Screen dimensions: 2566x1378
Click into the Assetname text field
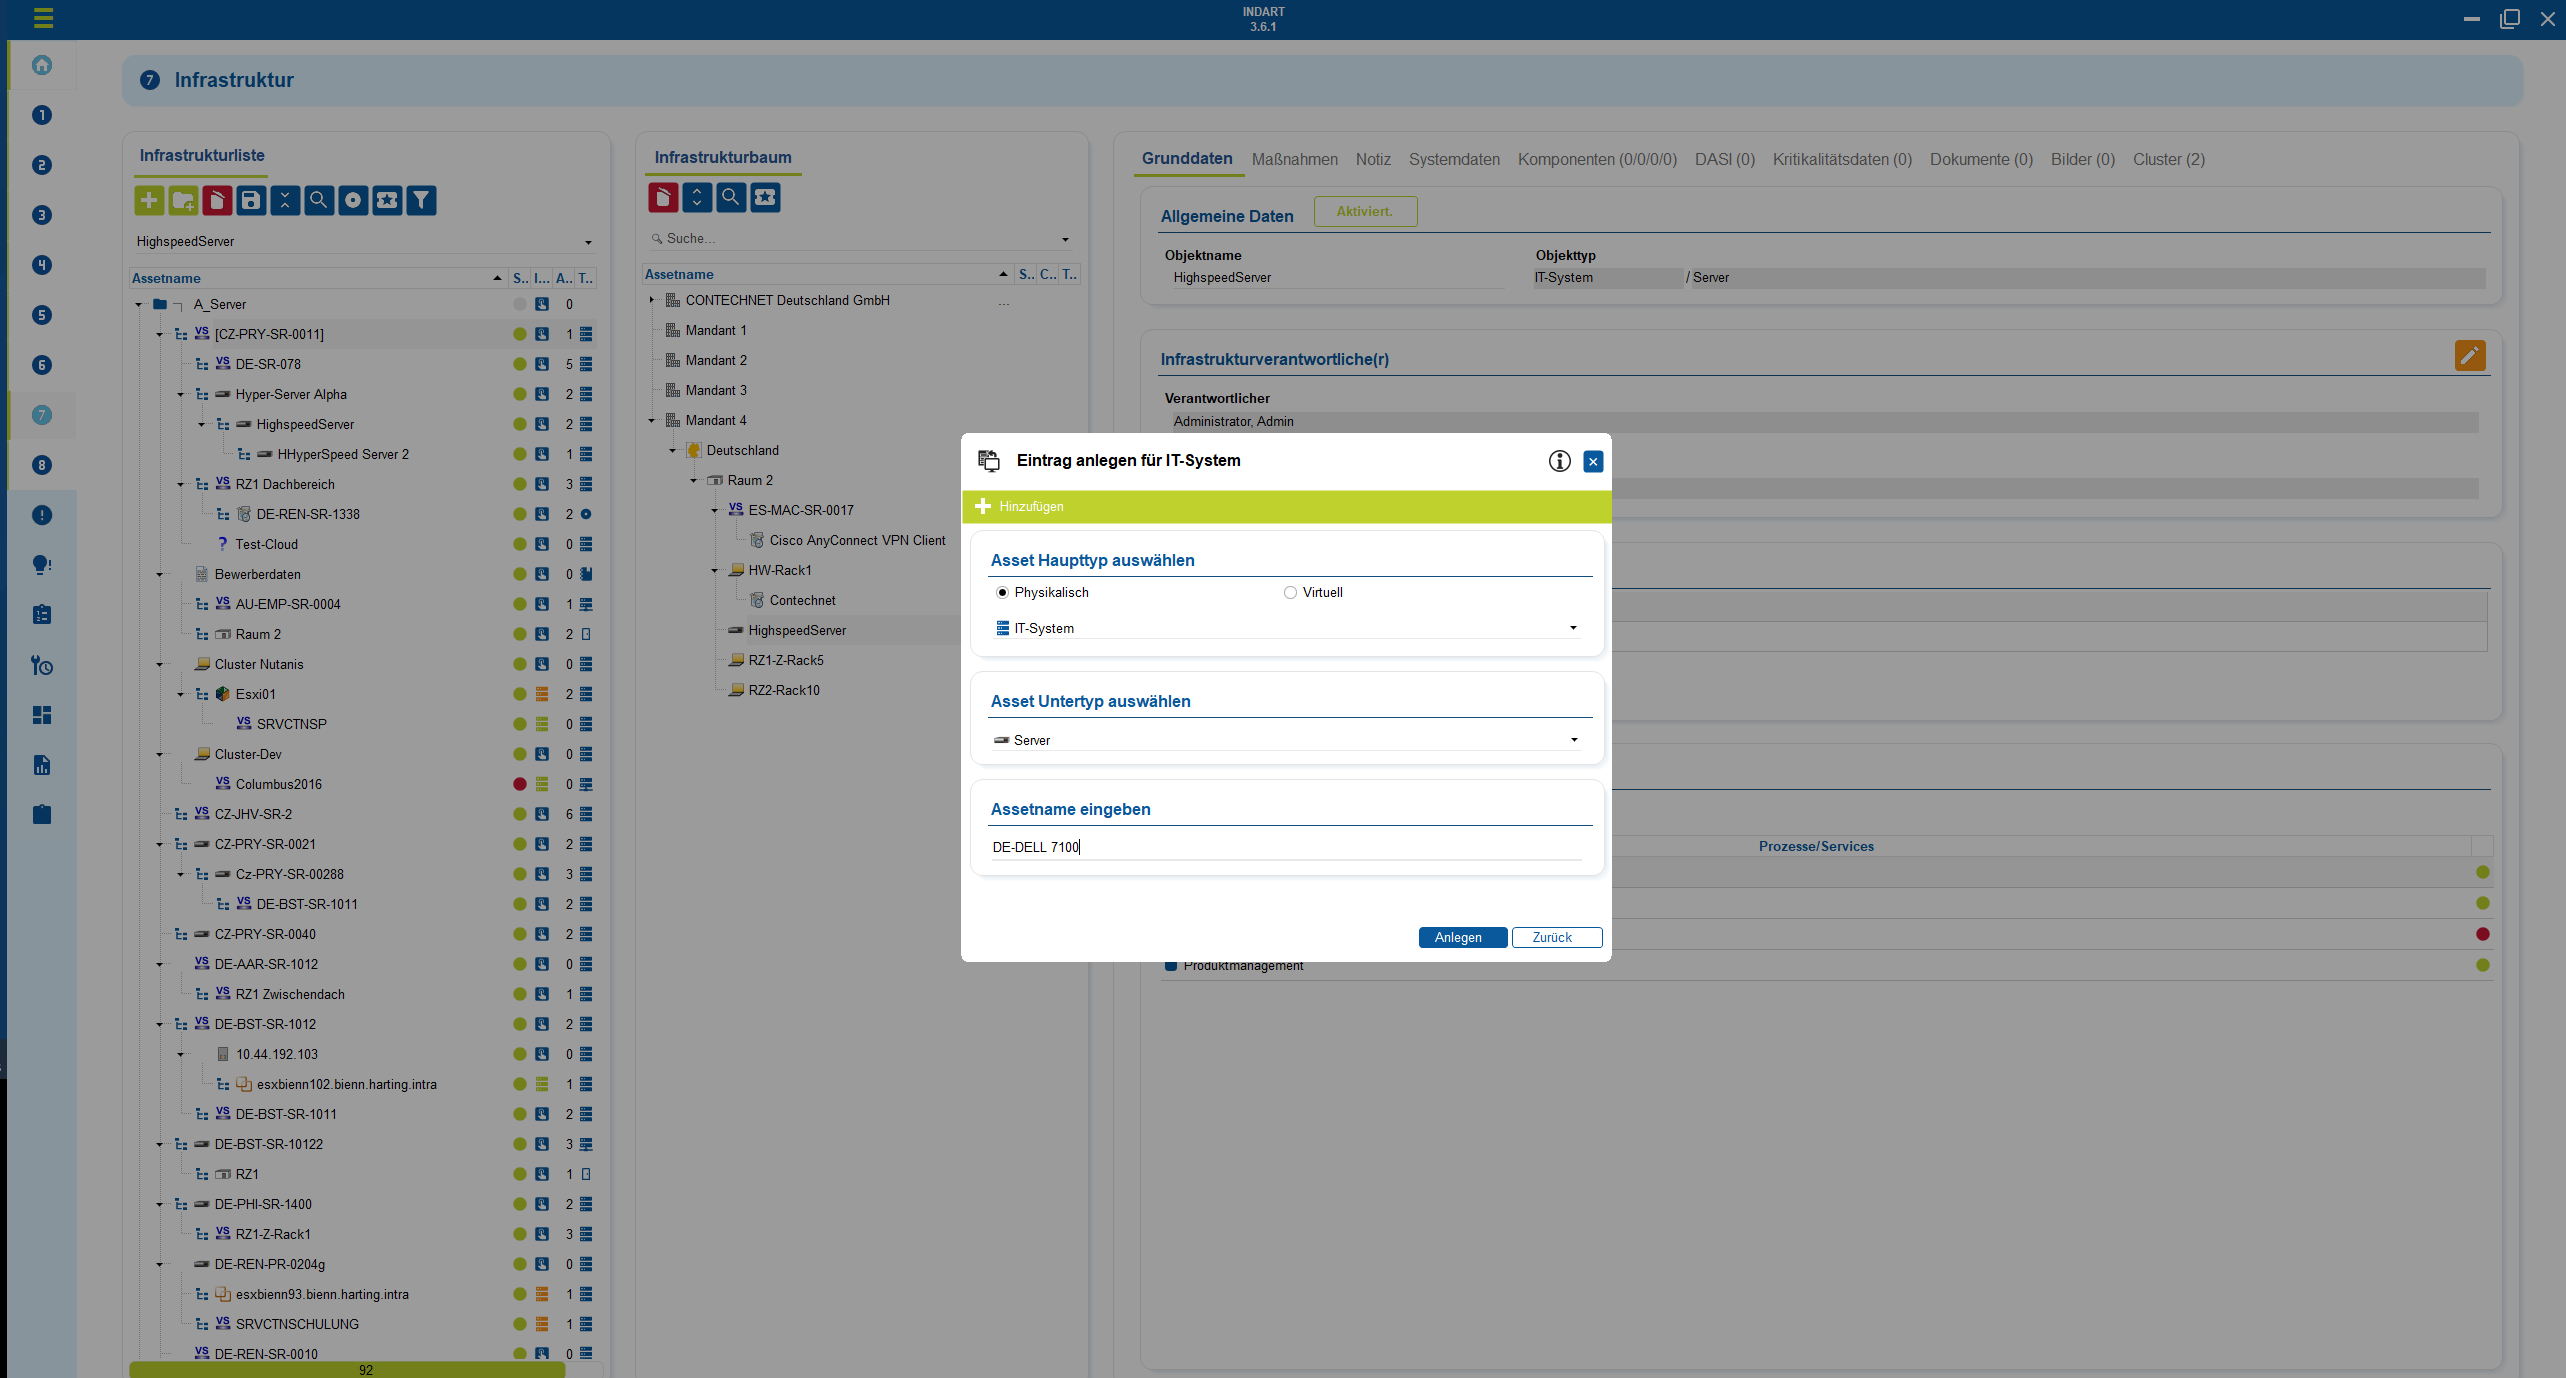coord(1285,847)
